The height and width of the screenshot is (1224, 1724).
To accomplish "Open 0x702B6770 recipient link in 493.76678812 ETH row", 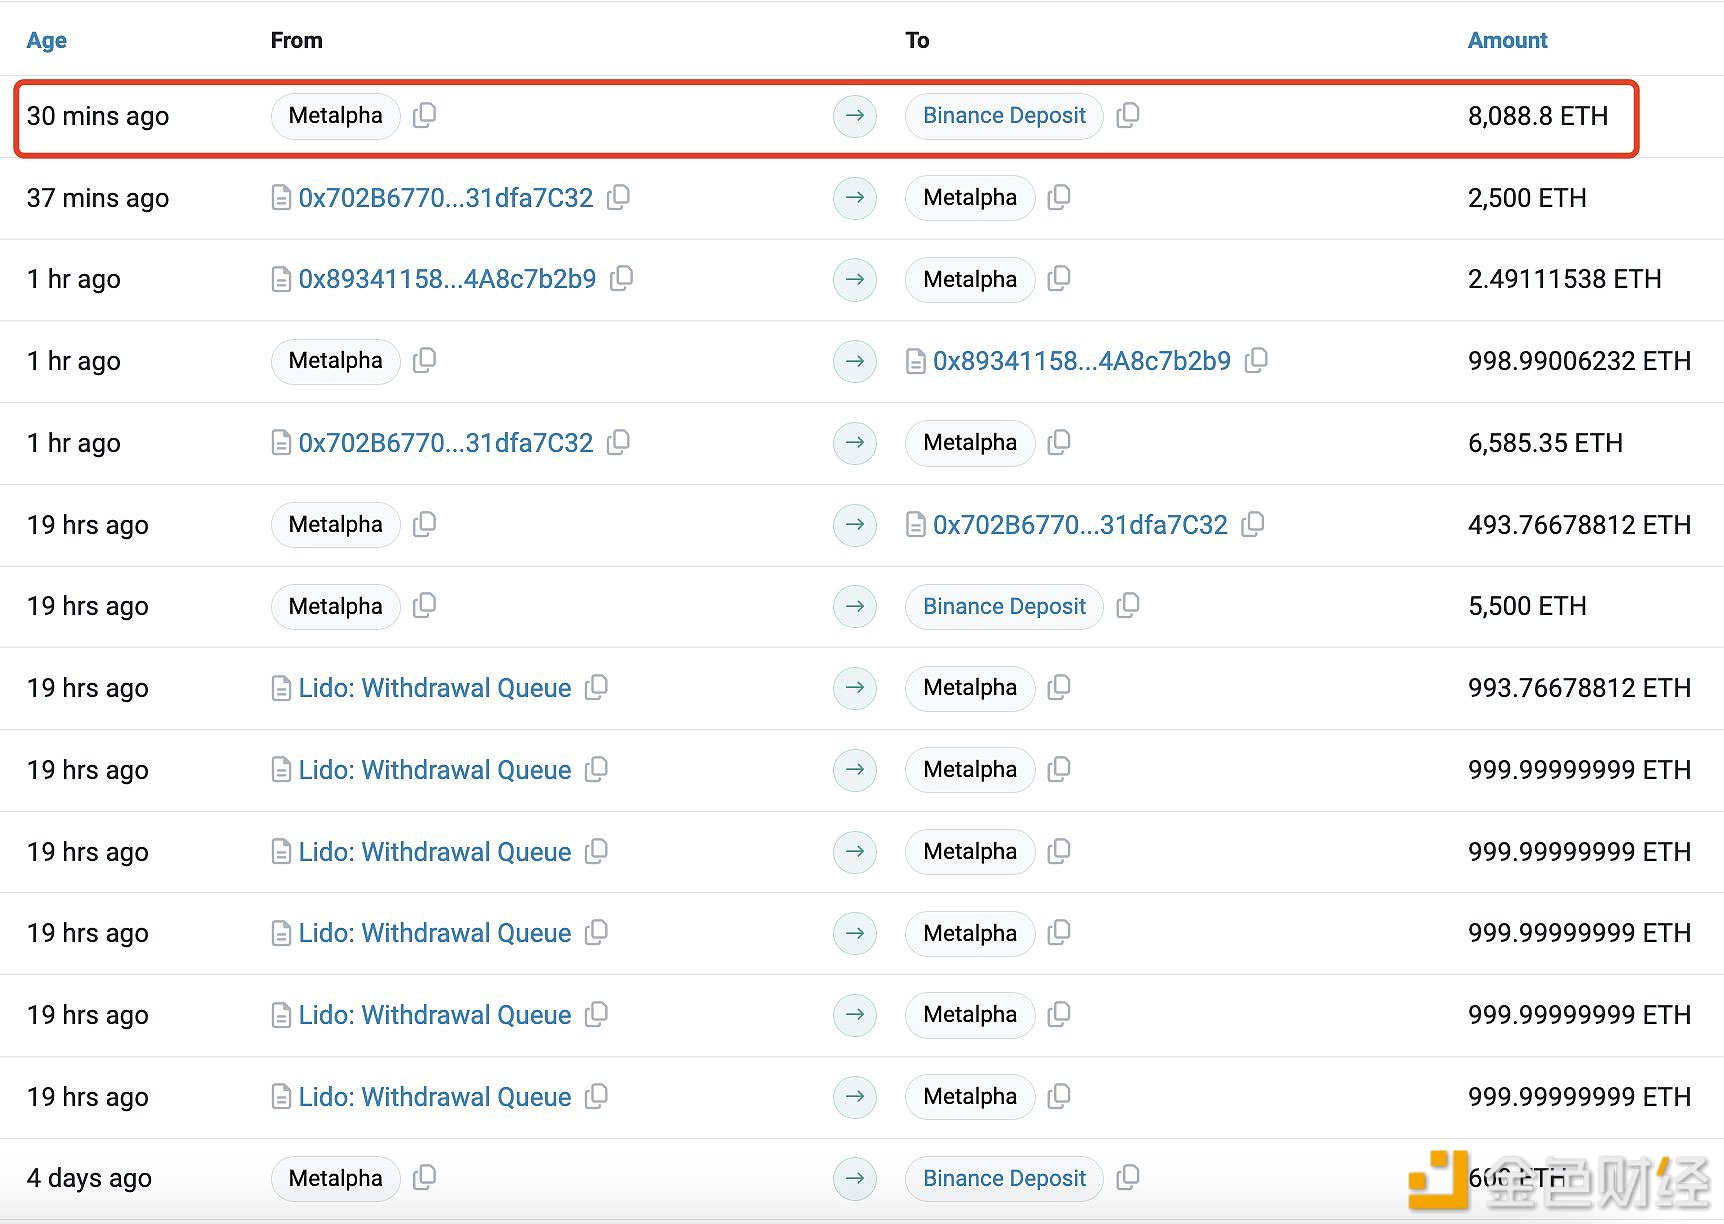I will pyautogui.click(x=1080, y=525).
